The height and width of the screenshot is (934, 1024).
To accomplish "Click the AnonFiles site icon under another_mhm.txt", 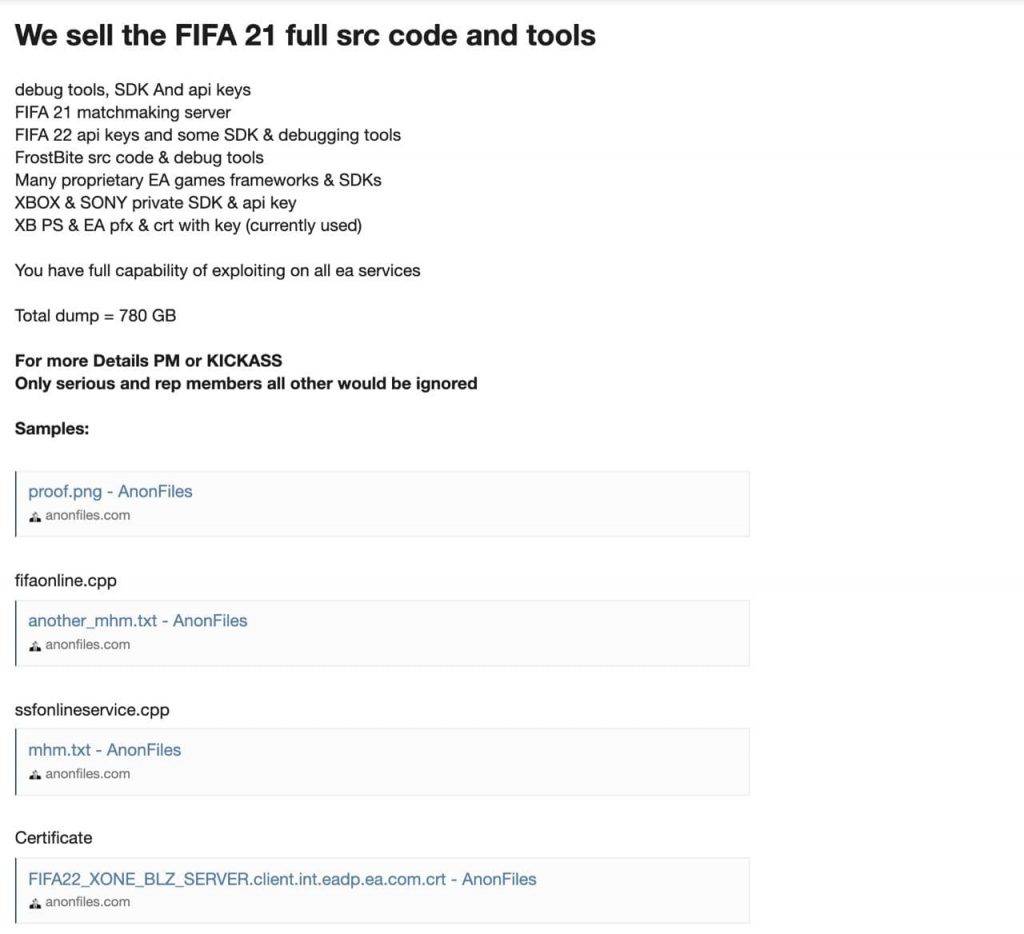I will click(35, 646).
